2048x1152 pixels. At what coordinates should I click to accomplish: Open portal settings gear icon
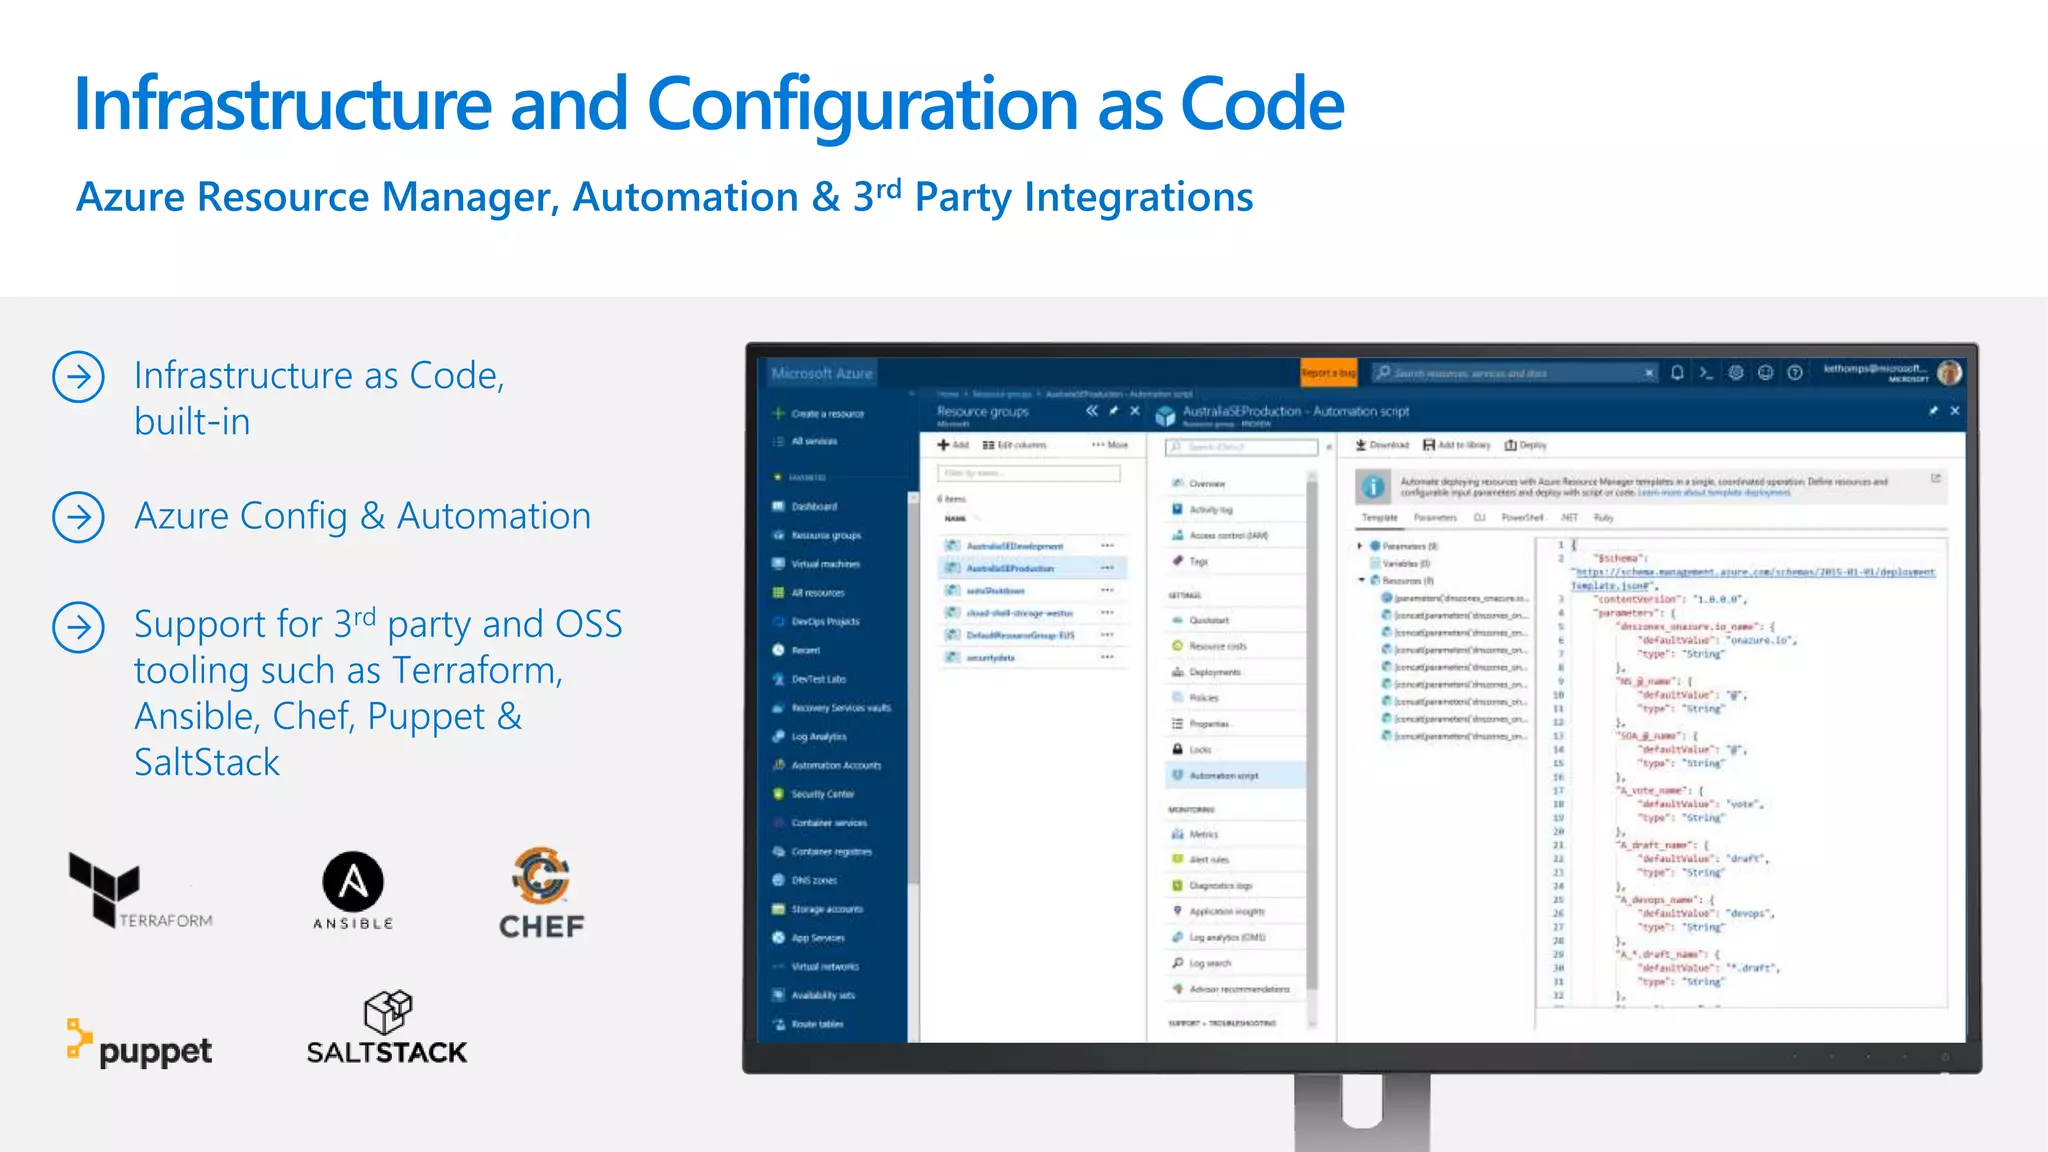pyautogui.click(x=1736, y=373)
